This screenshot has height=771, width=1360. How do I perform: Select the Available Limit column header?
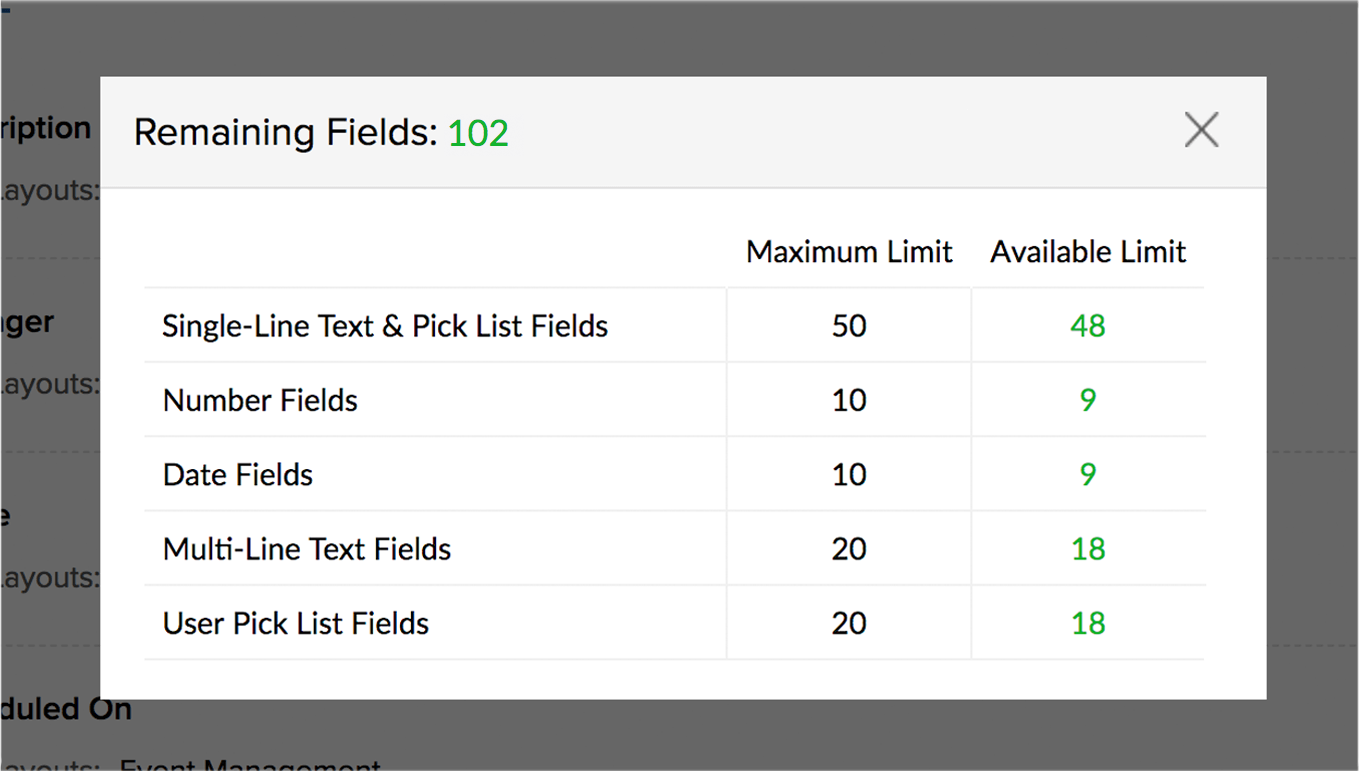coord(1088,252)
